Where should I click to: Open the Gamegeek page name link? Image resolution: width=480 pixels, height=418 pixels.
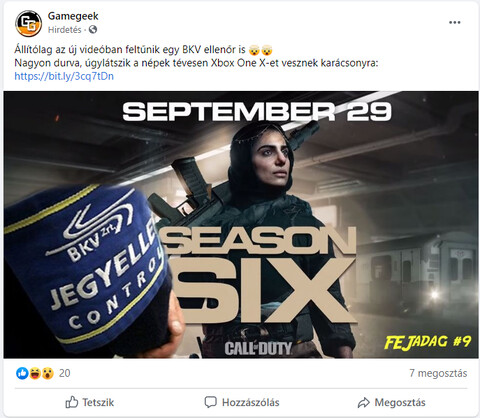click(73, 16)
